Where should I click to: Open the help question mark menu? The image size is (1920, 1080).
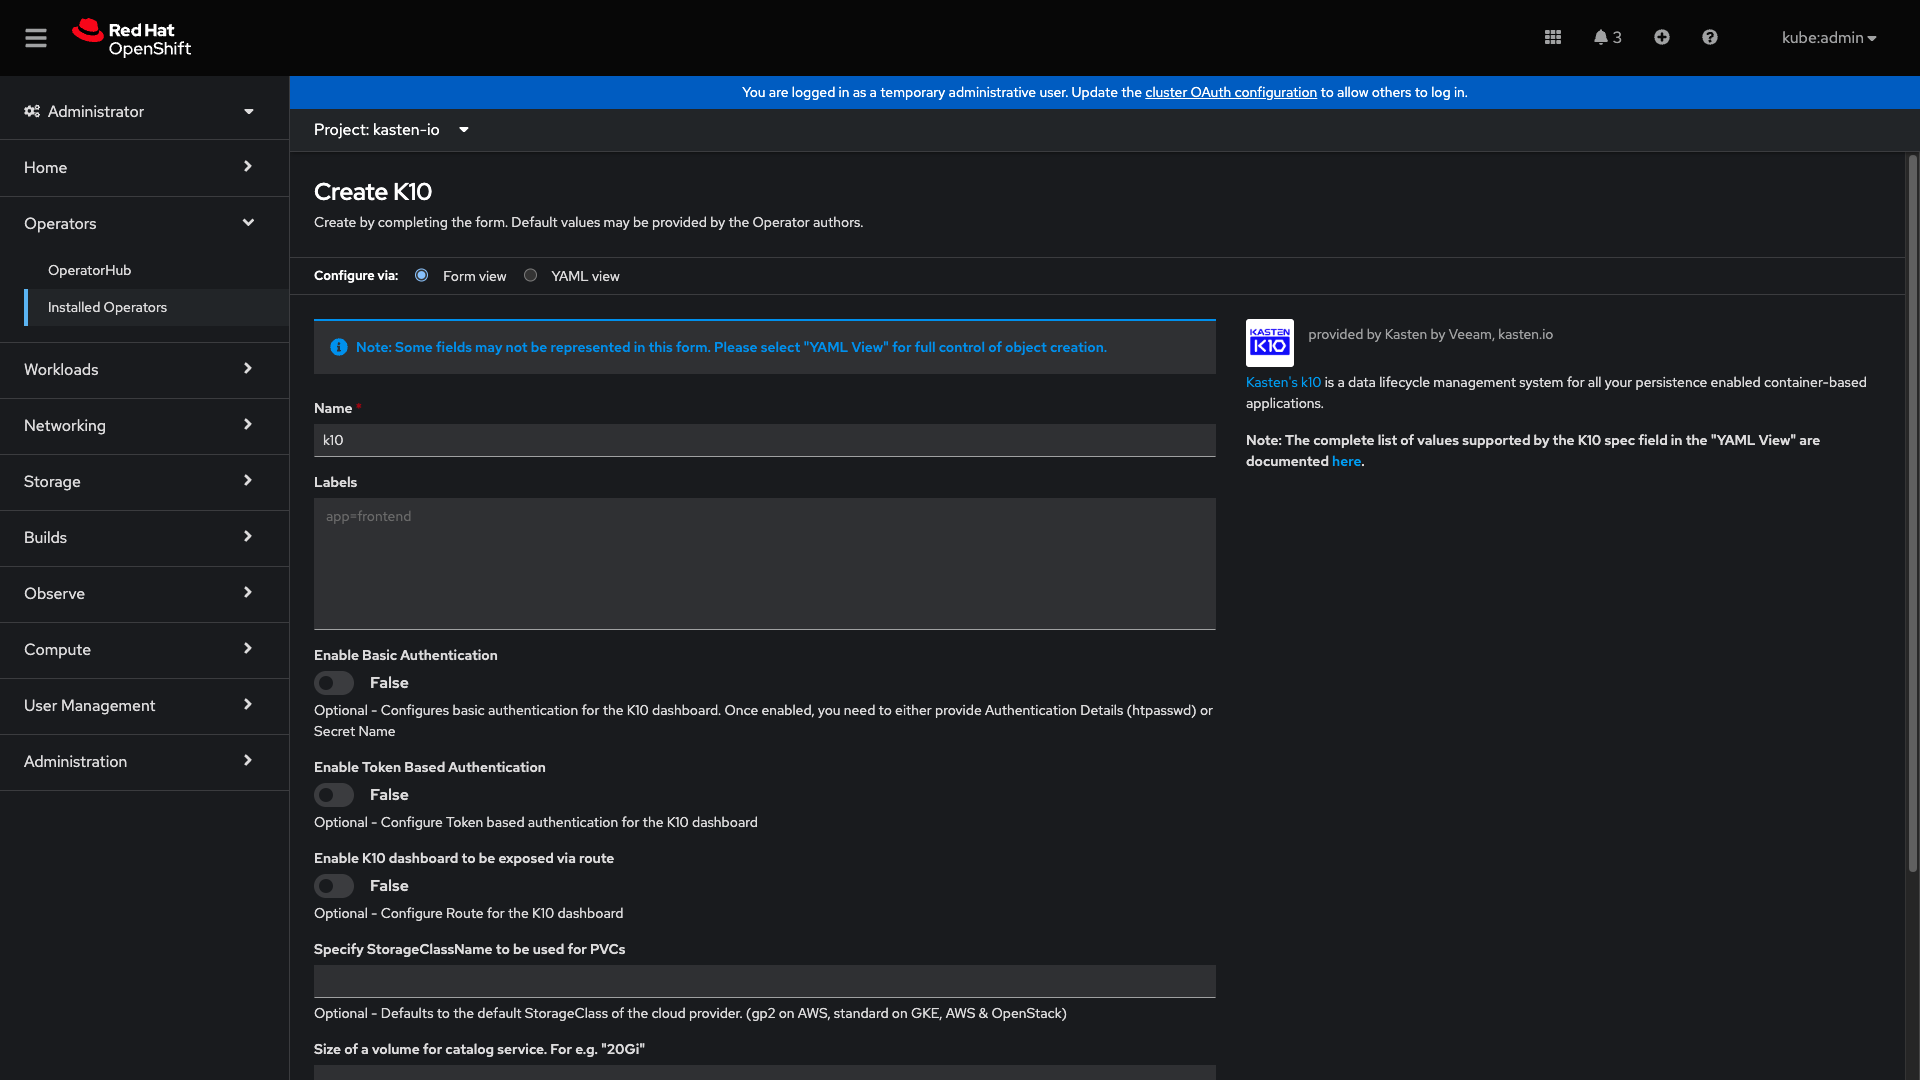point(1710,37)
